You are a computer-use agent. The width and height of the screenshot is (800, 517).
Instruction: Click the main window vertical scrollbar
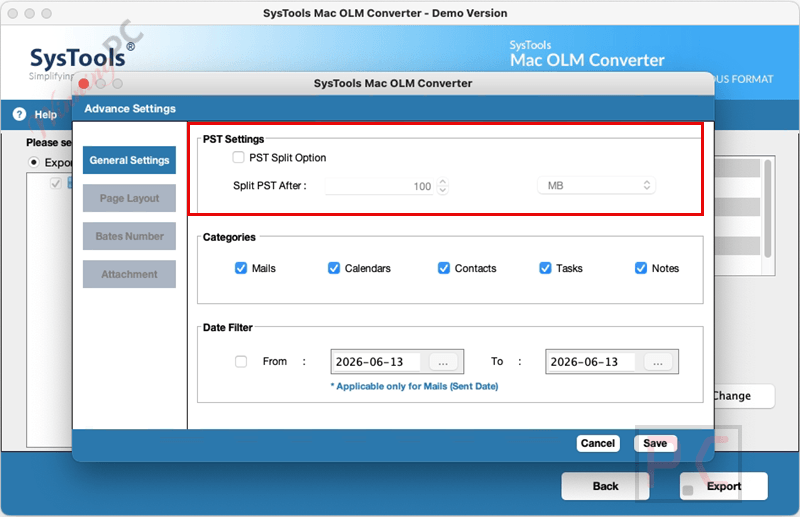coord(767,208)
